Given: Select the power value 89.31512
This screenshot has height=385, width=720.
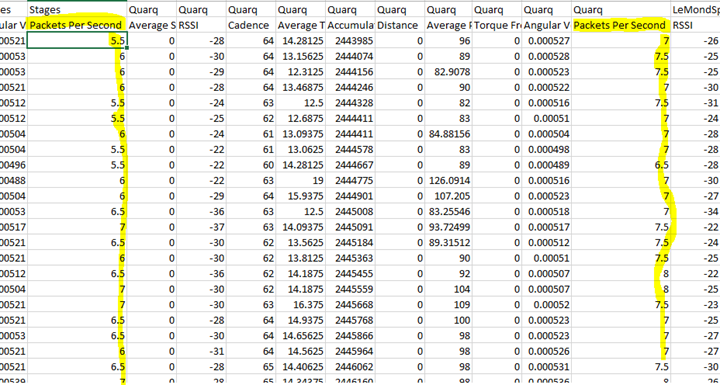Looking at the screenshot, I should 449,243.
